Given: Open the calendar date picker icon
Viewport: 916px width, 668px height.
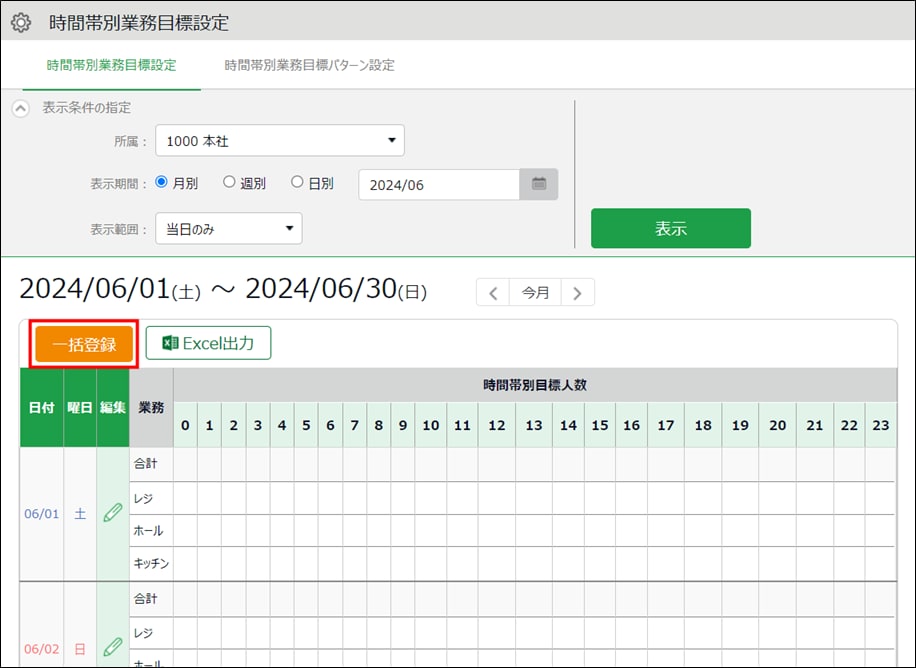Looking at the screenshot, I should coord(539,184).
